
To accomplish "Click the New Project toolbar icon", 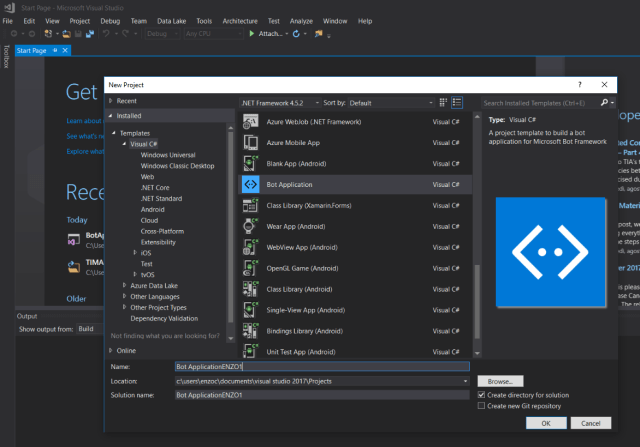I will [x=48, y=34].
